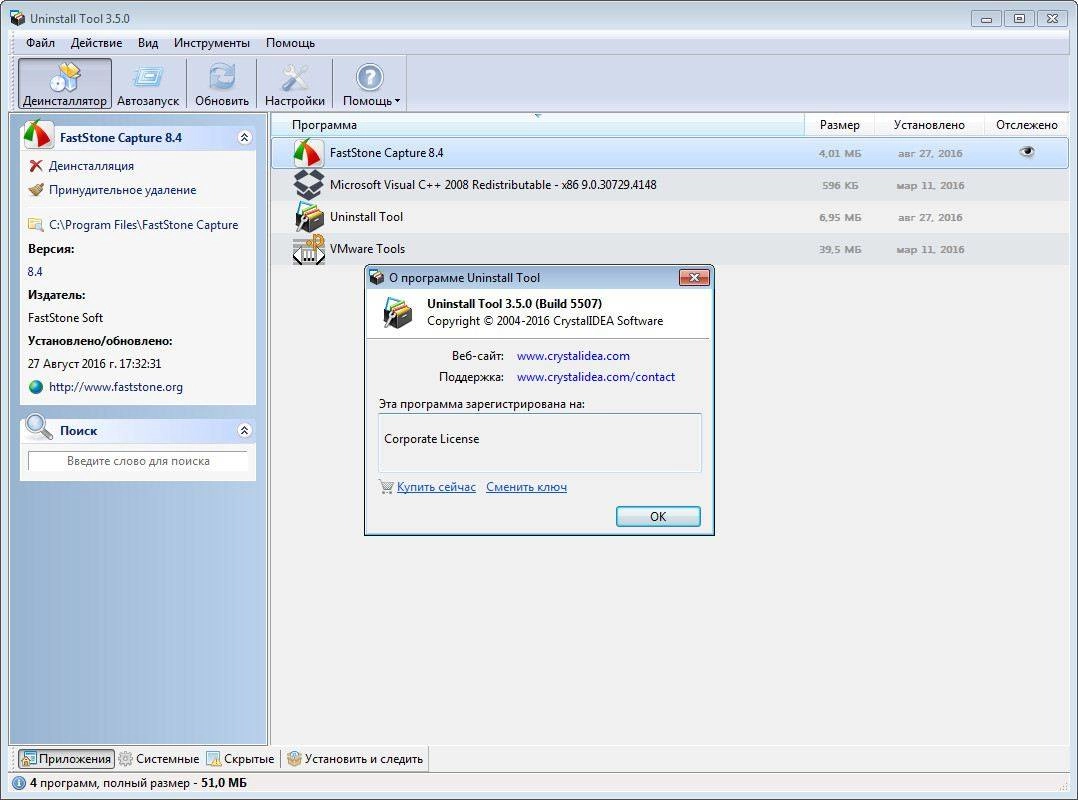Viewport: 1078px width, 800px height.
Task: Open the Инструменты menu
Action: pyautogui.click(x=212, y=43)
